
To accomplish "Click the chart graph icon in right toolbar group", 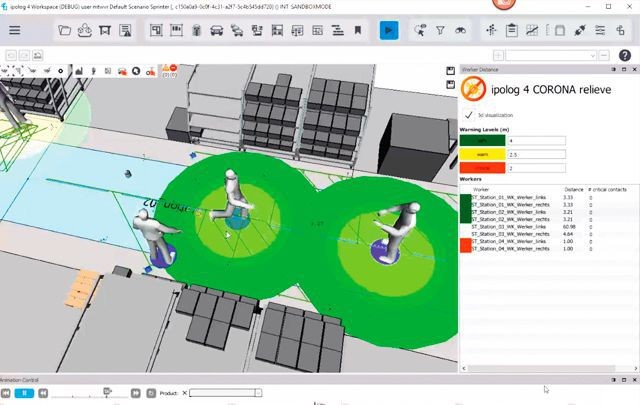I will pos(531,30).
